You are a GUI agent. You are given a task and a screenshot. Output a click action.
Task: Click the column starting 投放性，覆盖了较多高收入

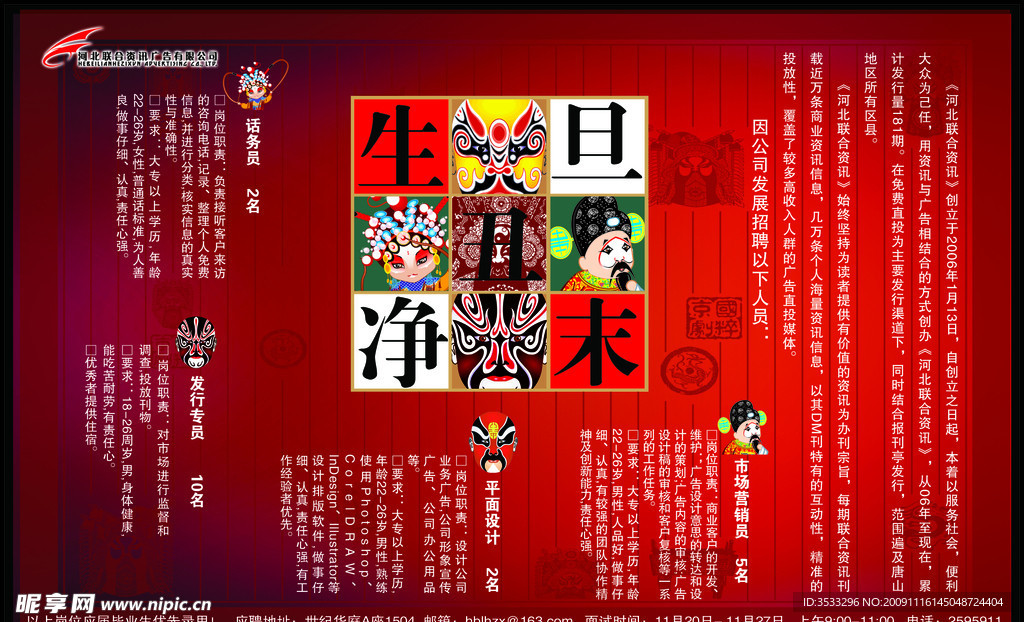coord(790,205)
